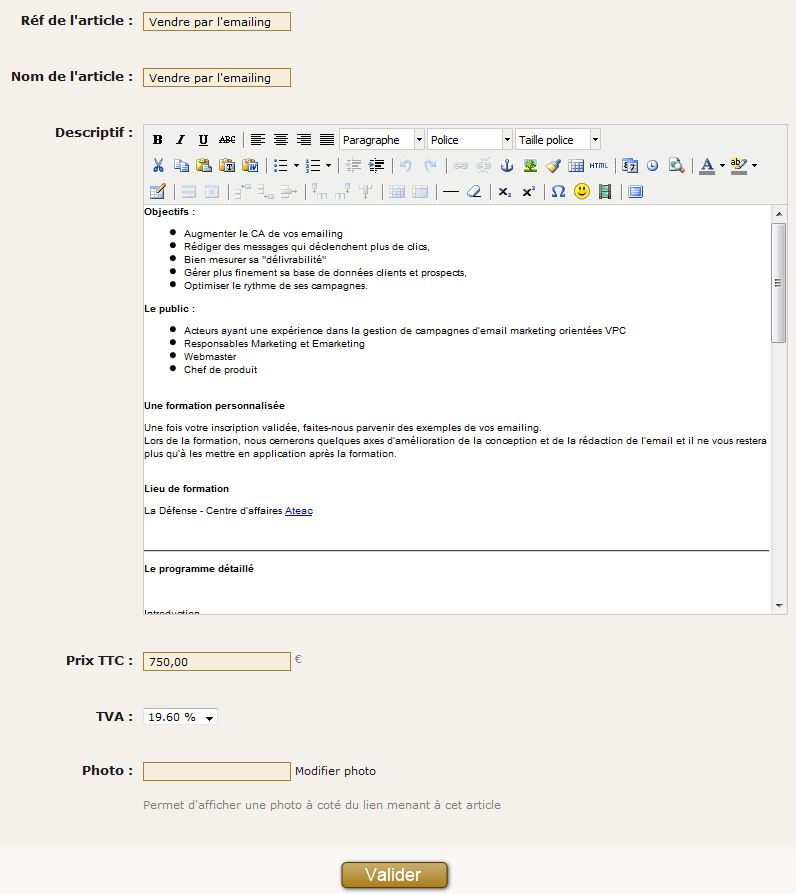This screenshot has width=796, height=894.
Task: Apply text color with A icon
Action: pyautogui.click(x=707, y=165)
